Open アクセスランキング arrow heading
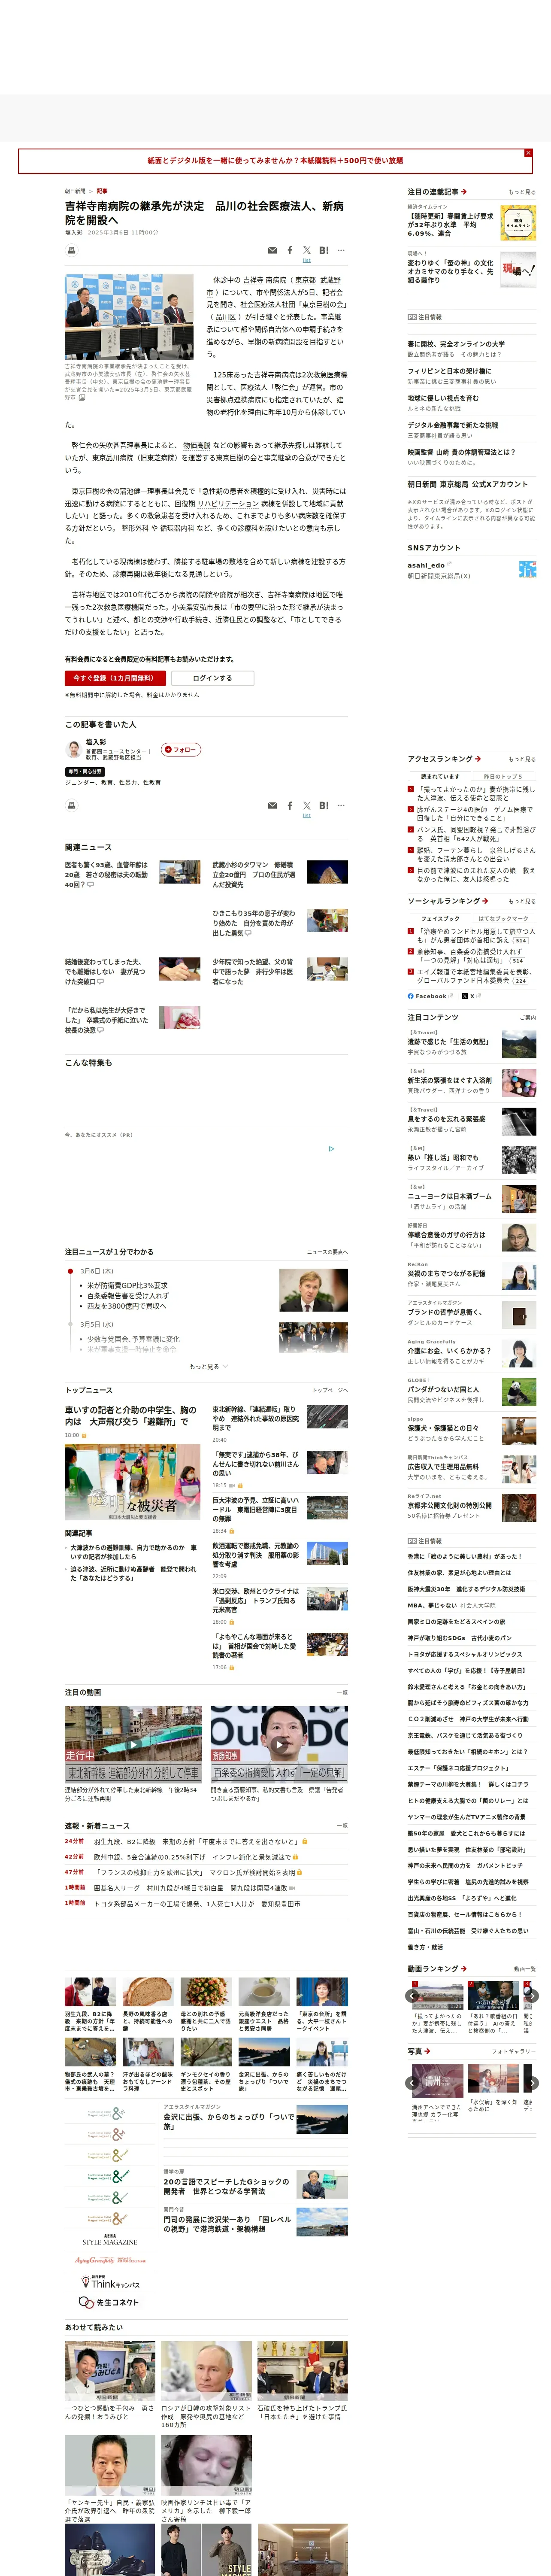Viewport: 551px width, 2576px height. pos(444,759)
